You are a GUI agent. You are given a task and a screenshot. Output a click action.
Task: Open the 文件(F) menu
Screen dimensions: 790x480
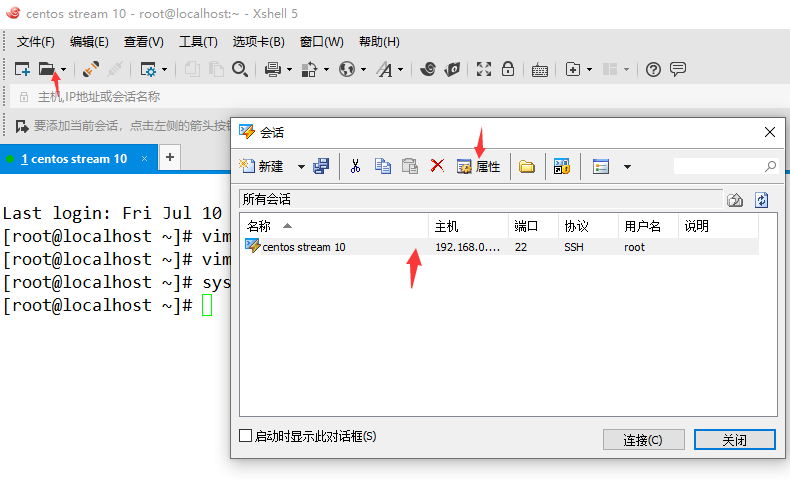(35, 42)
